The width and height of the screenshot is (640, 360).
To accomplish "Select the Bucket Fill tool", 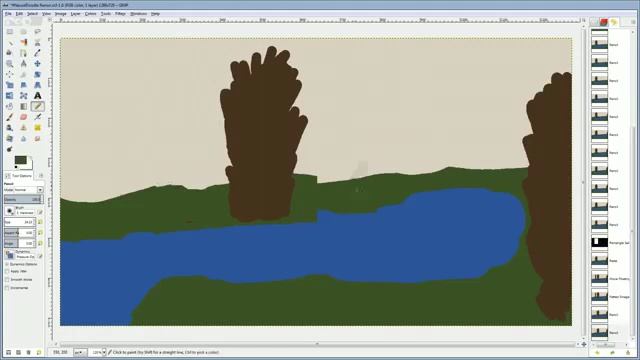I will pos(9,107).
